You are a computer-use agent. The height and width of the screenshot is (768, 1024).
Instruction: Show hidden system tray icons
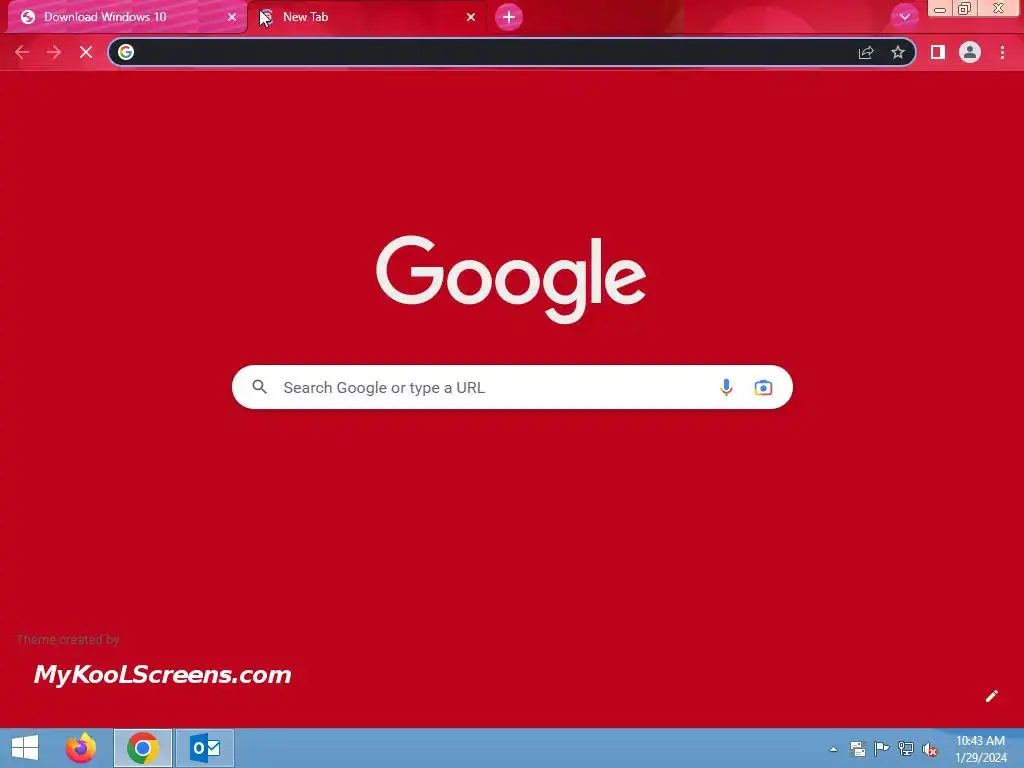pyautogui.click(x=833, y=749)
